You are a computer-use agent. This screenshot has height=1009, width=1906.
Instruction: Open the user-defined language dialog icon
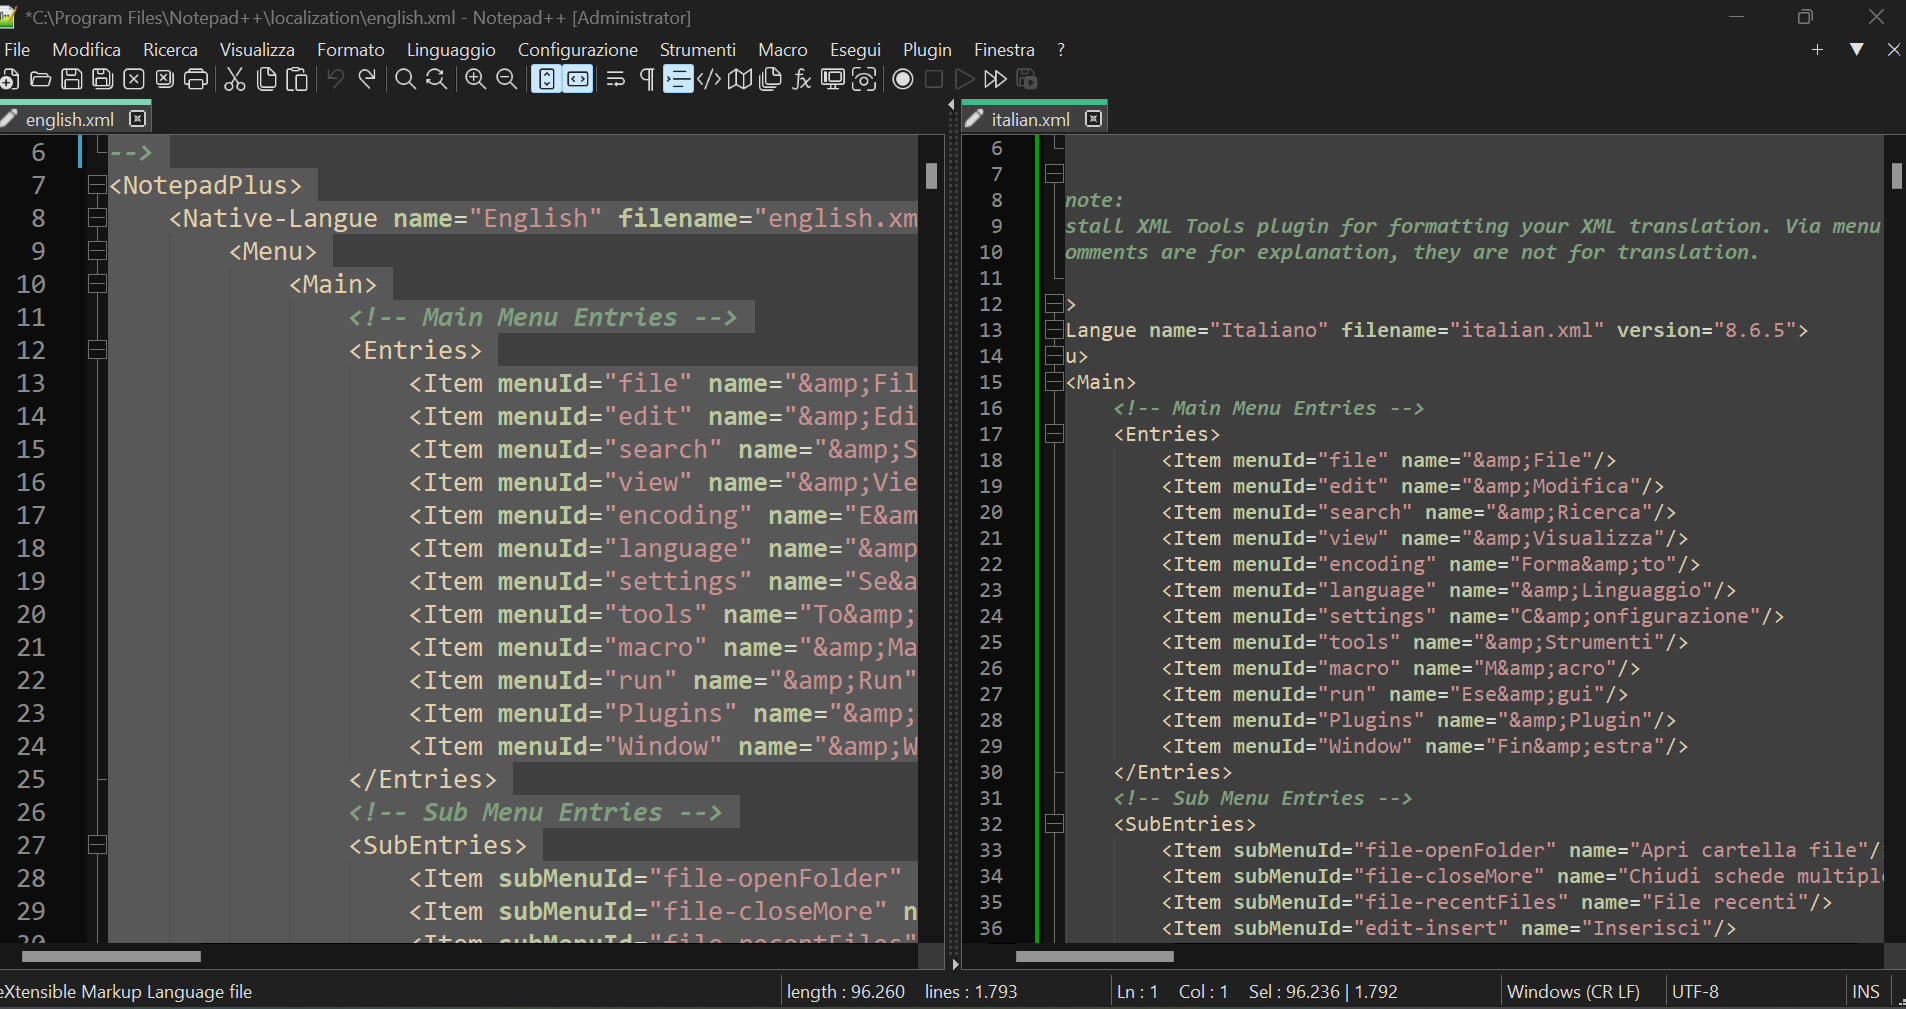pyautogui.click(x=709, y=79)
